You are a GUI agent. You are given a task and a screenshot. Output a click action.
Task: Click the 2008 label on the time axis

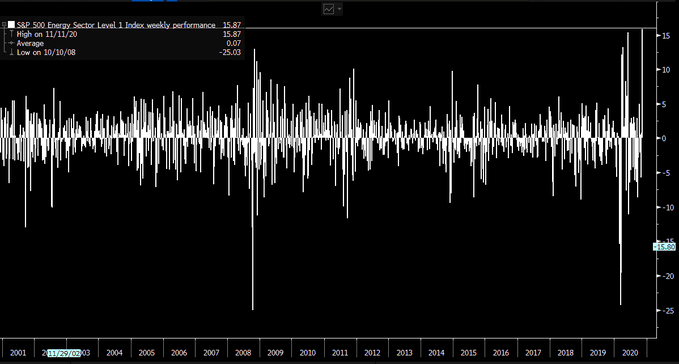coord(243,353)
